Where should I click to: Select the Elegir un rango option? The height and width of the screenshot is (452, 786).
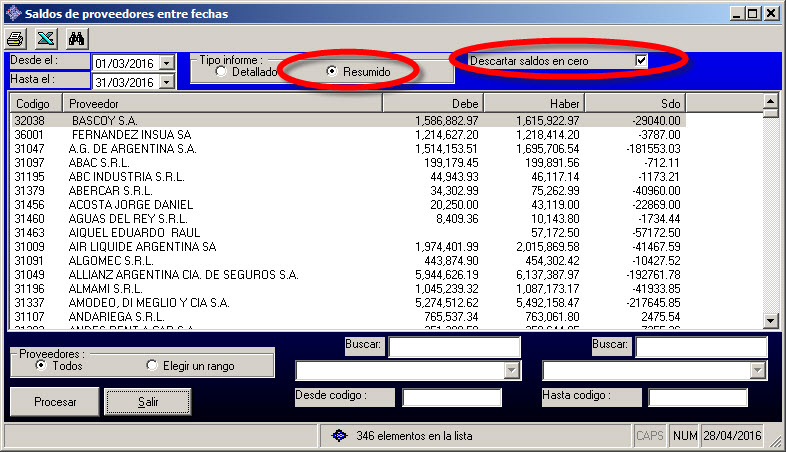point(153,366)
